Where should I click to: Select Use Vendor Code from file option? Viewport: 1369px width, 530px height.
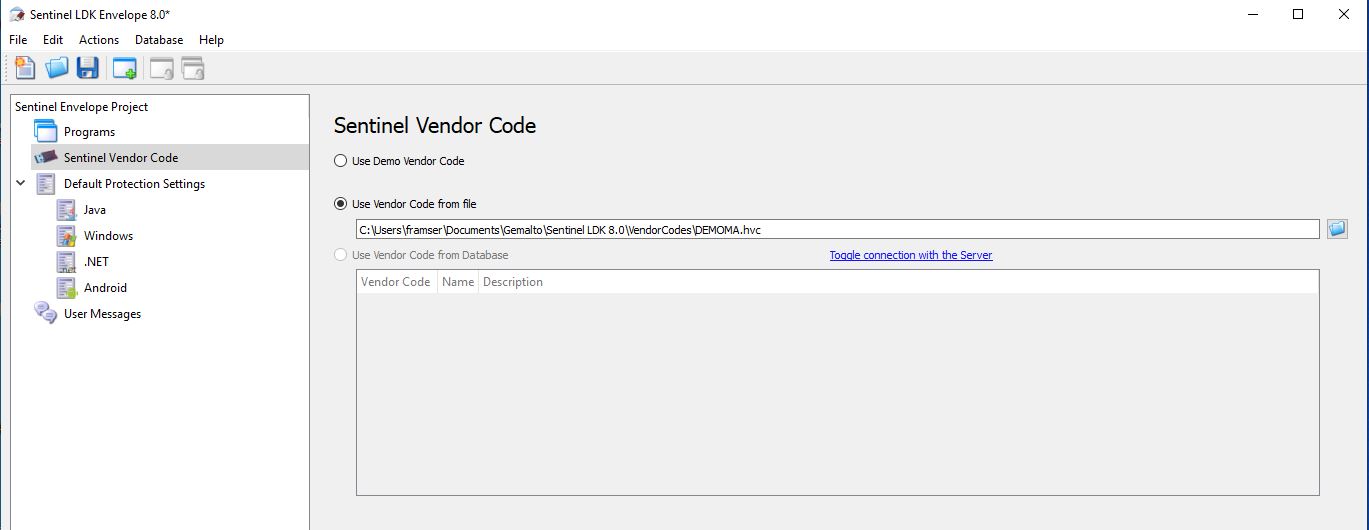tap(405, 204)
